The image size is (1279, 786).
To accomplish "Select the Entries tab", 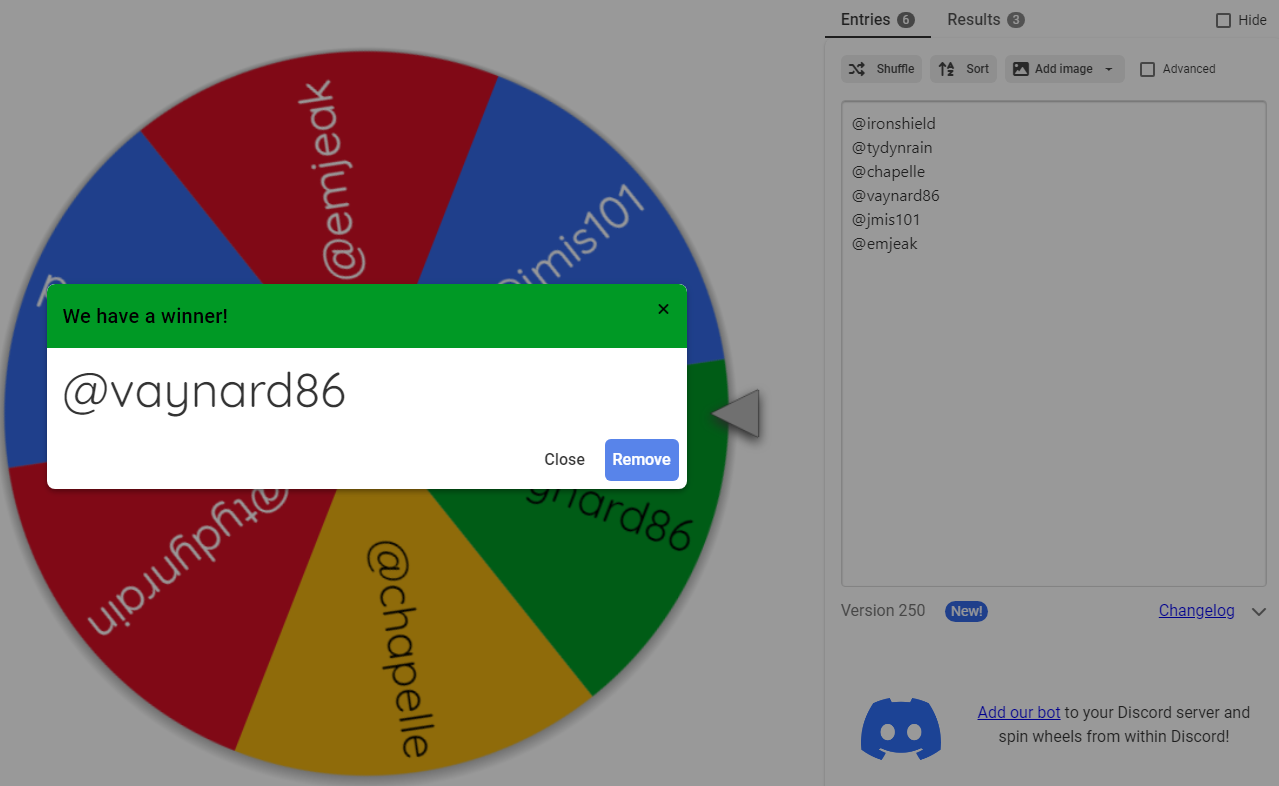I will (x=878, y=20).
